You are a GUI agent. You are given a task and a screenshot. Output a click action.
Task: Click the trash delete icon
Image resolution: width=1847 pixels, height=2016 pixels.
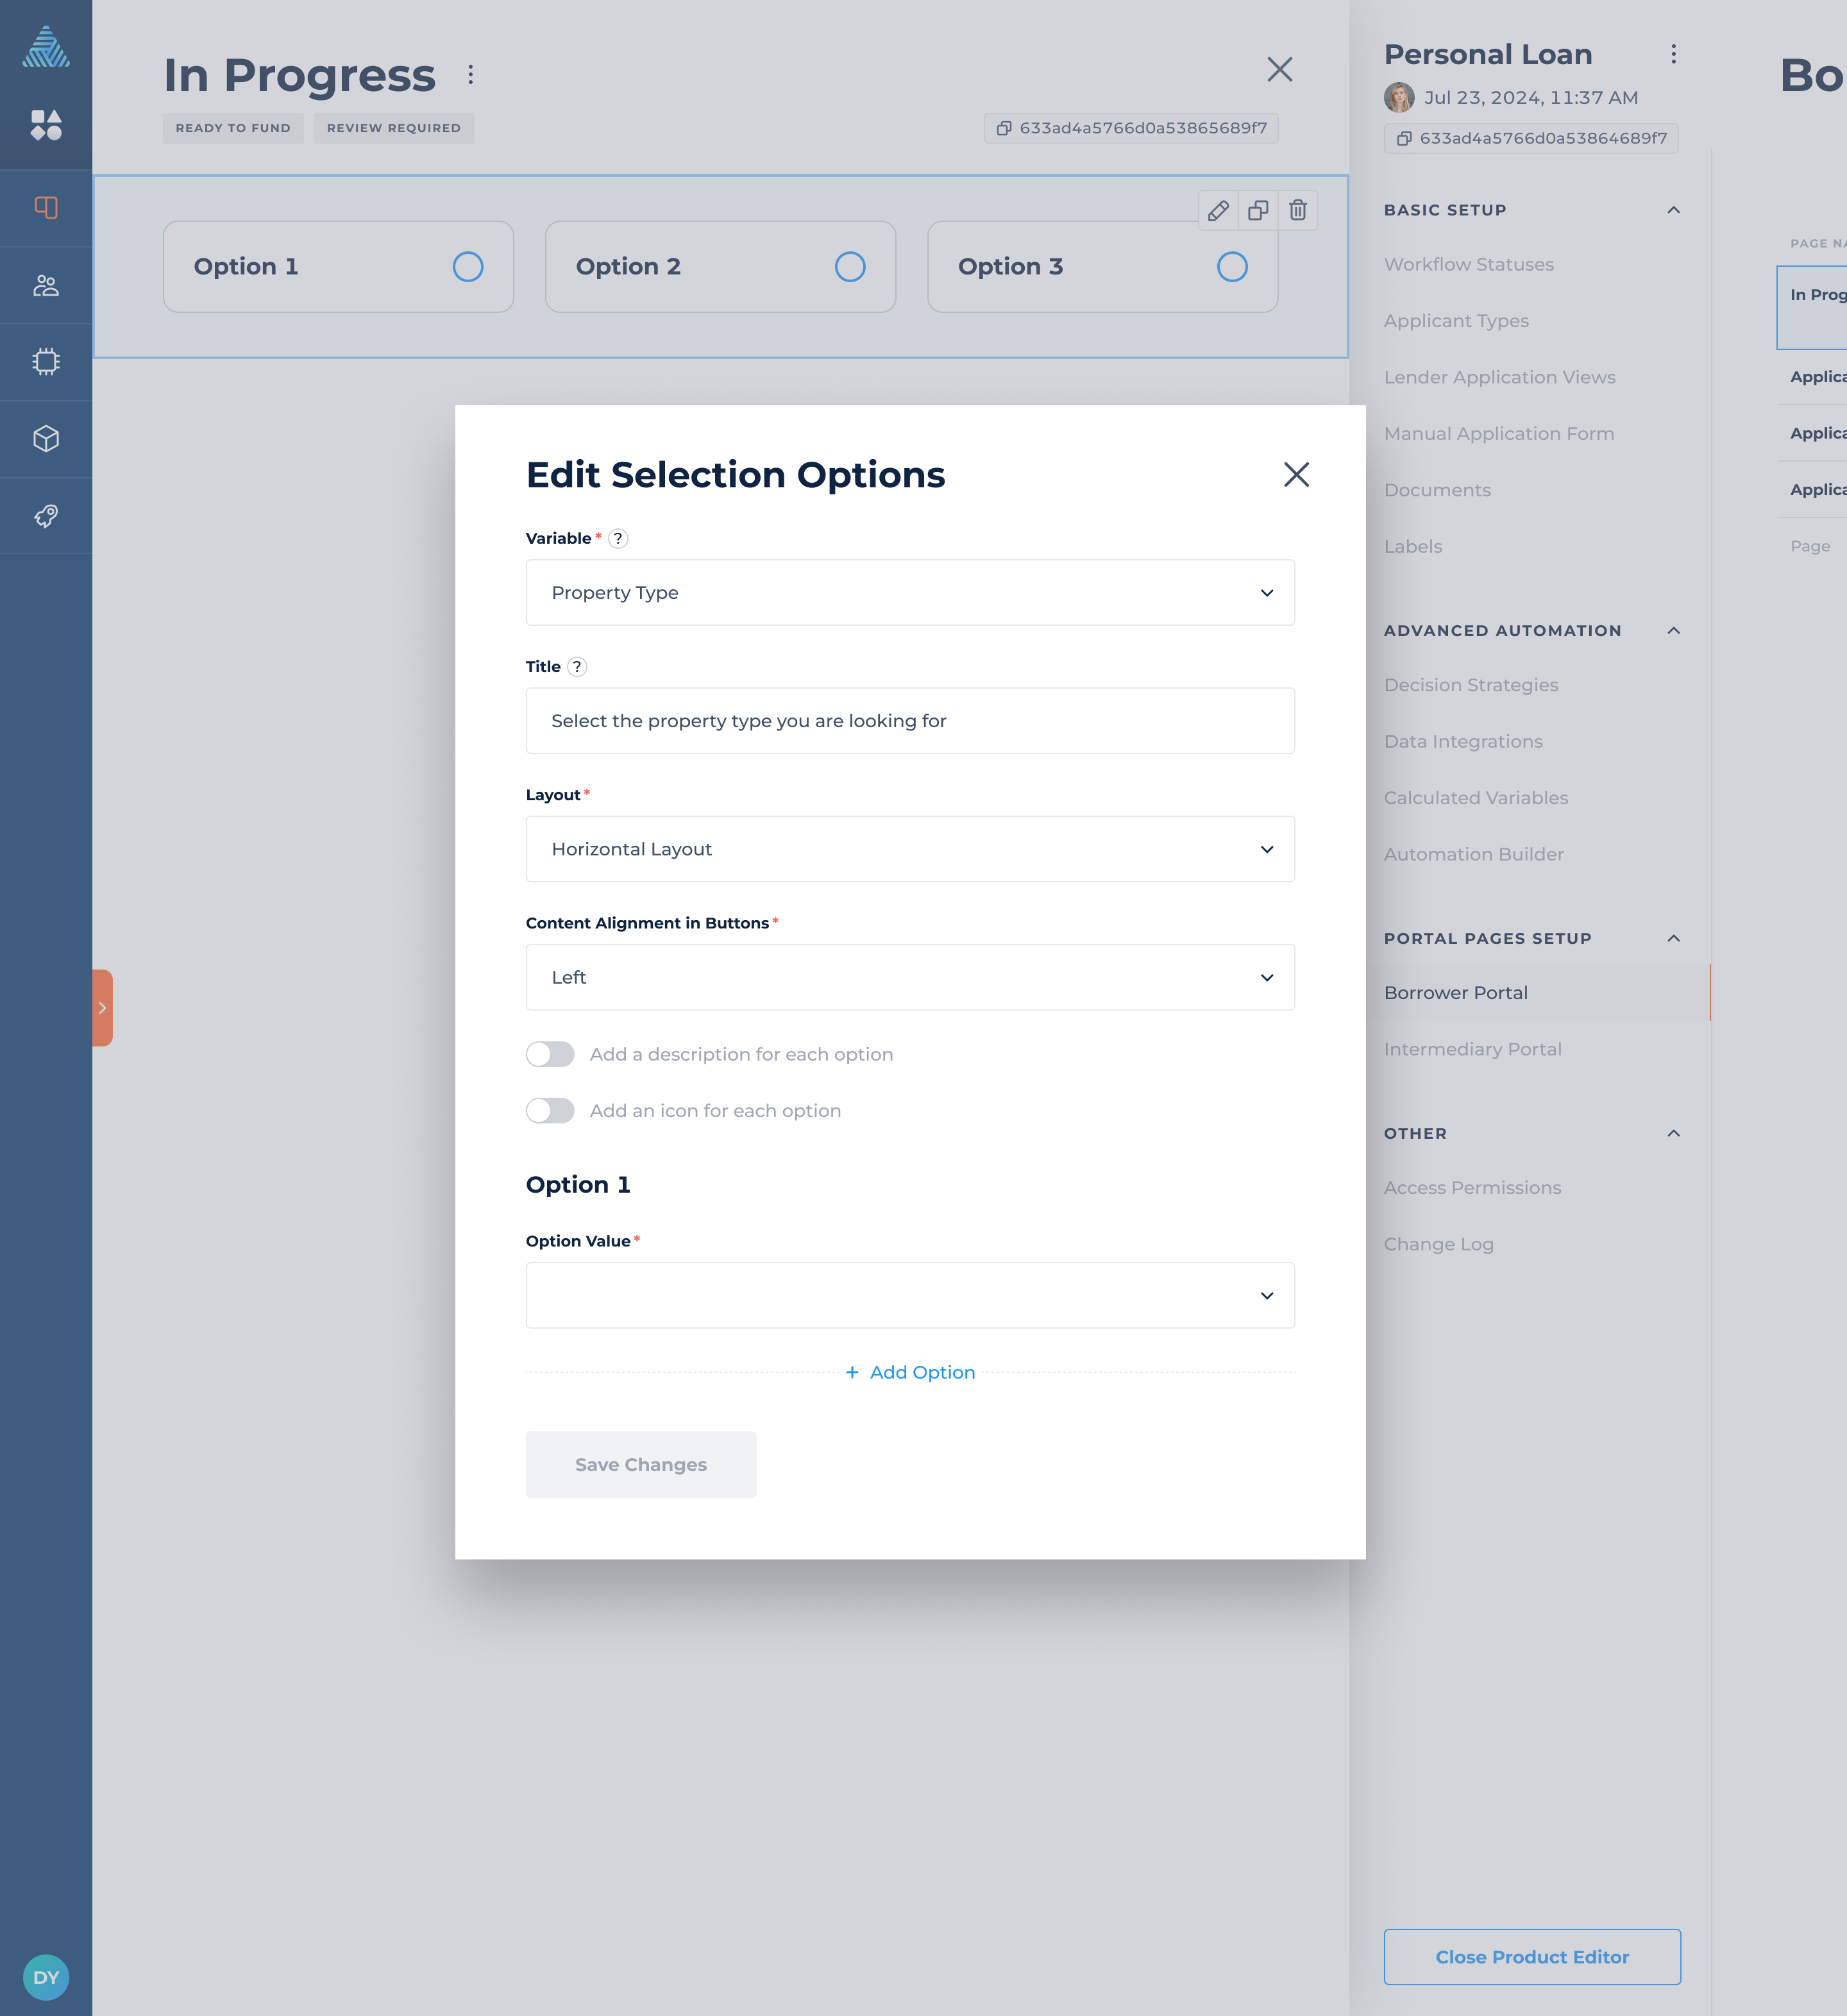pos(1298,210)
